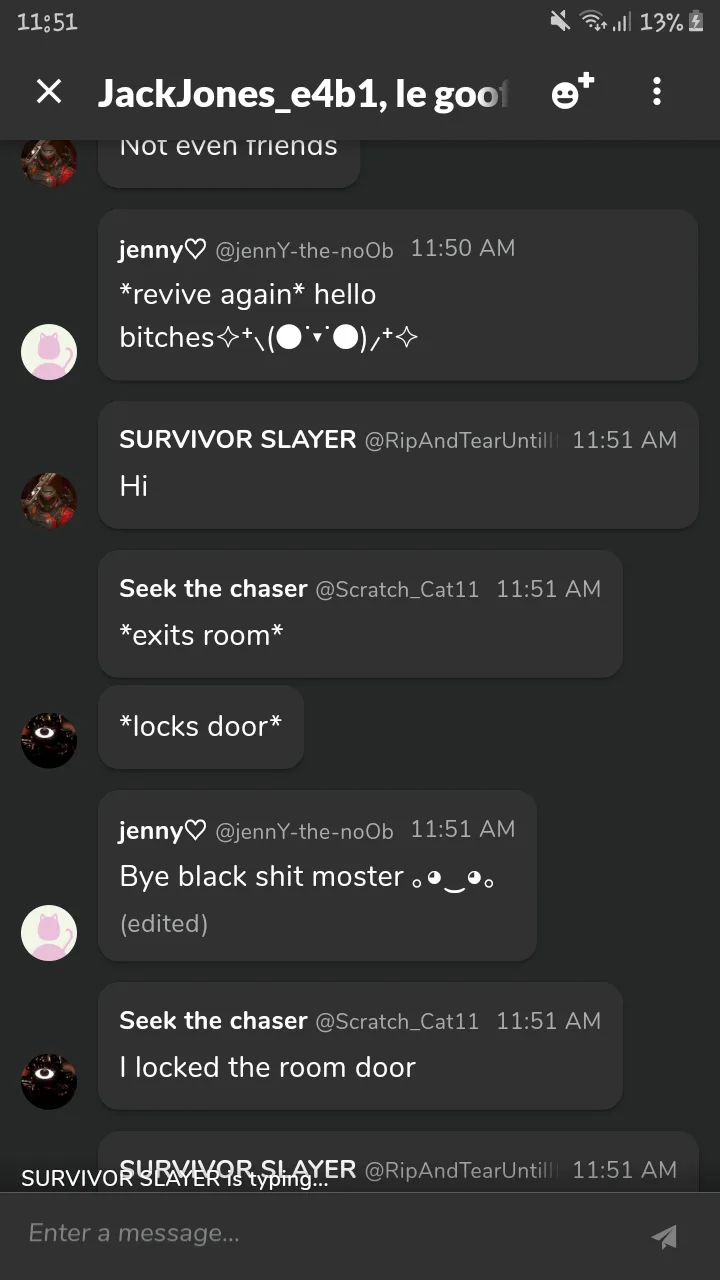
Task: Open Seek the chaser eye avatar by "locks door"
Action: (49, 740)
